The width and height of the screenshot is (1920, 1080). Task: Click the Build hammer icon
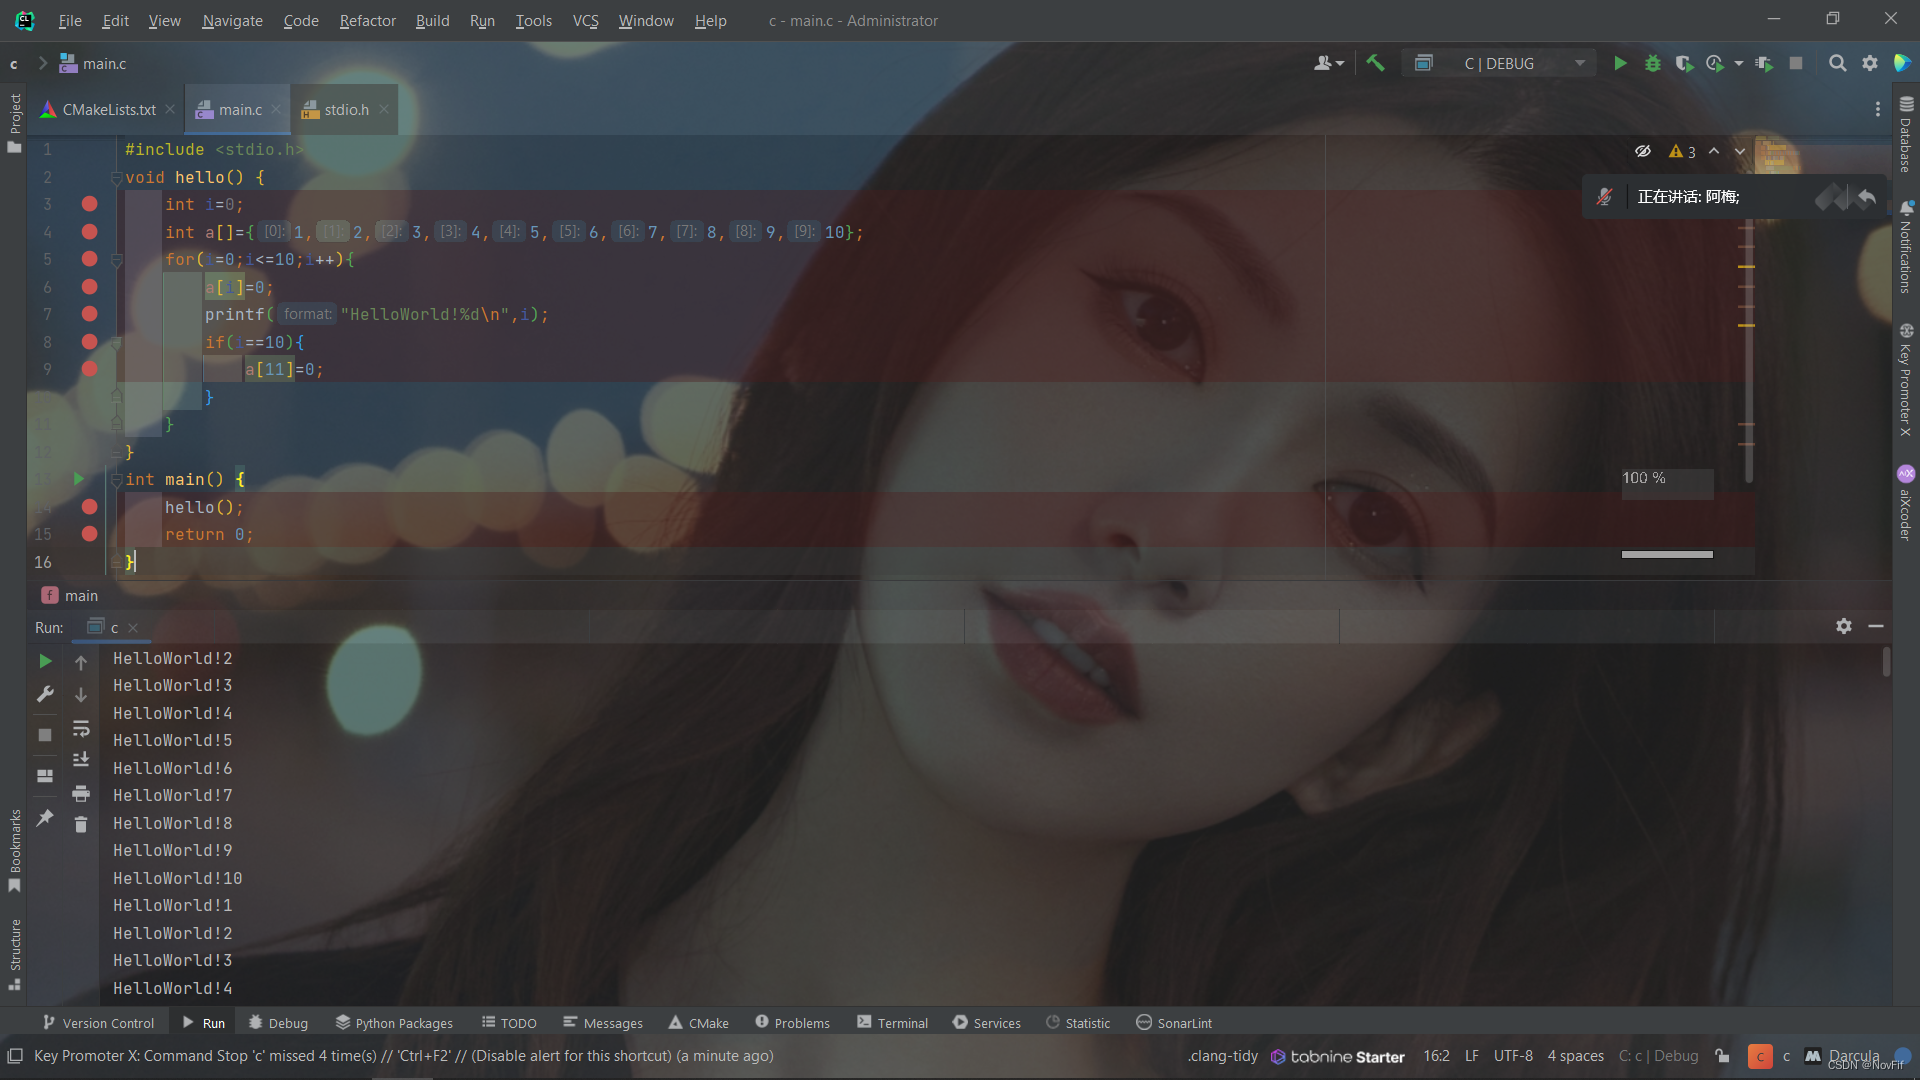click(x=1376, y=63)
